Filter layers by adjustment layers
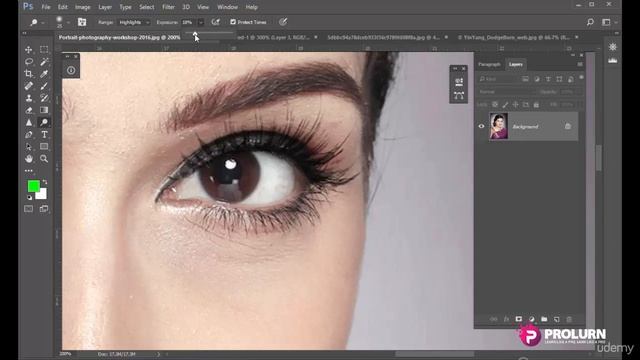This screenshot has width=640, height=360. 537,79
